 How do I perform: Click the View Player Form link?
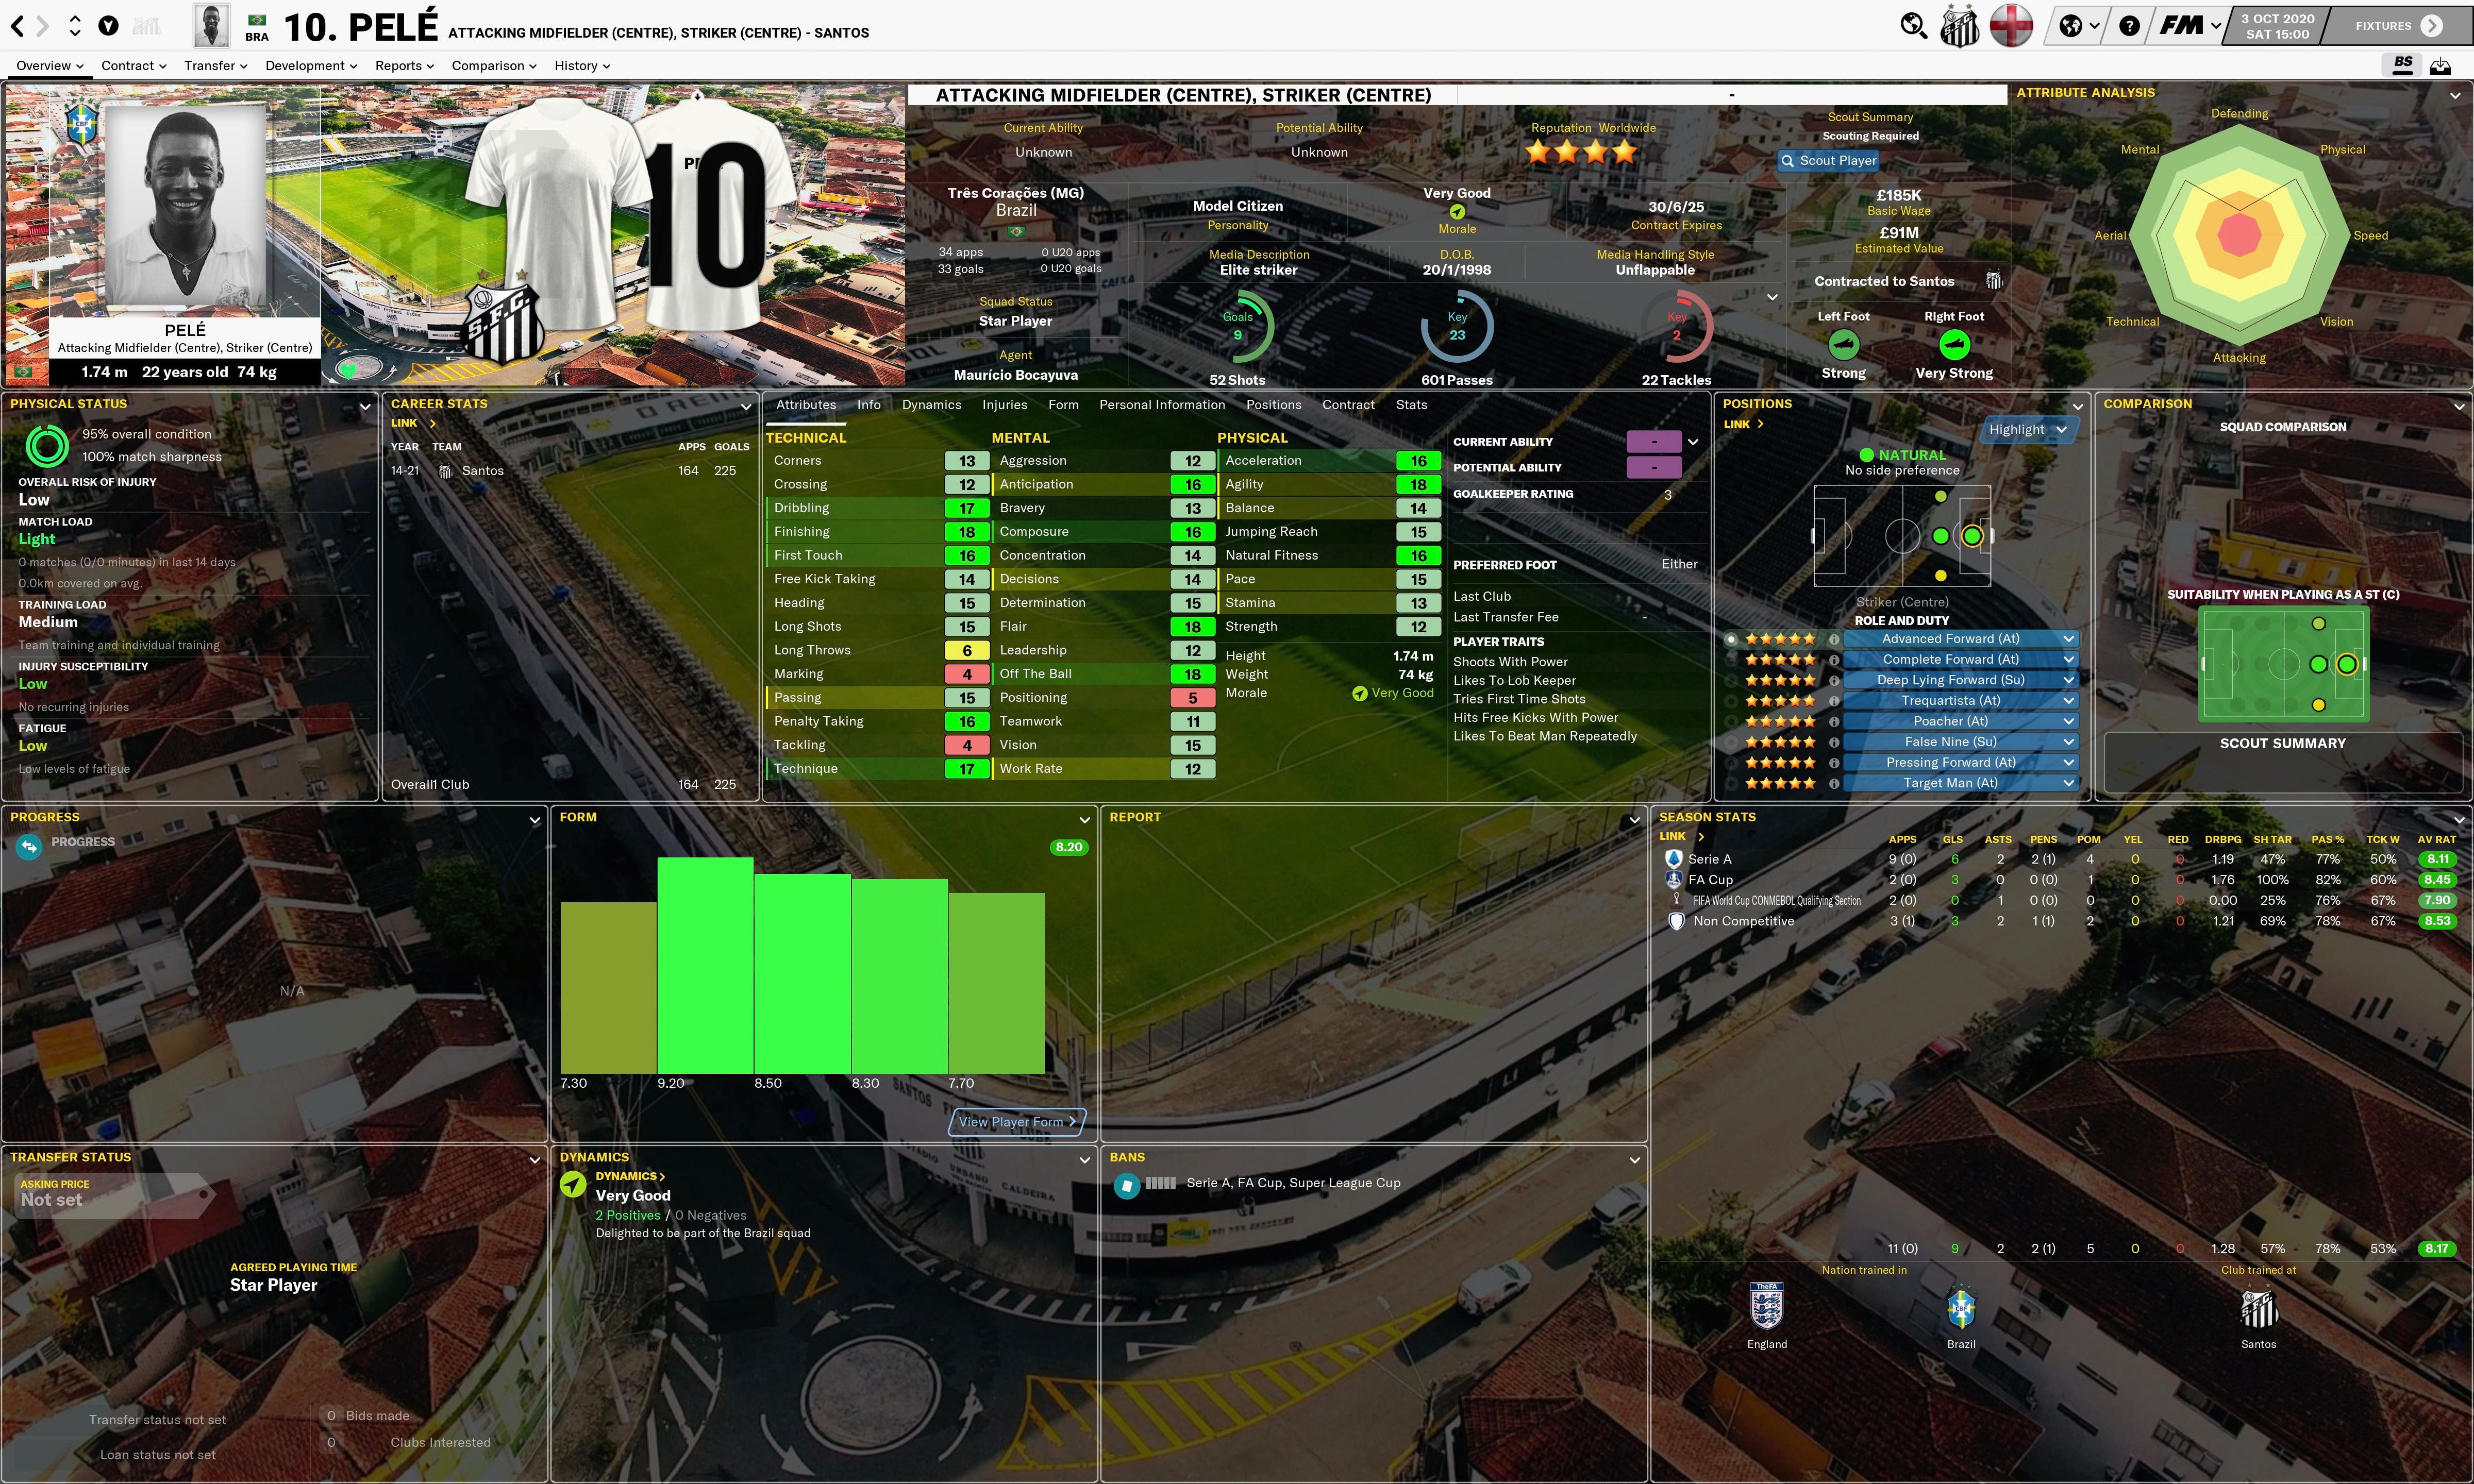(x=1016, y=1122)
